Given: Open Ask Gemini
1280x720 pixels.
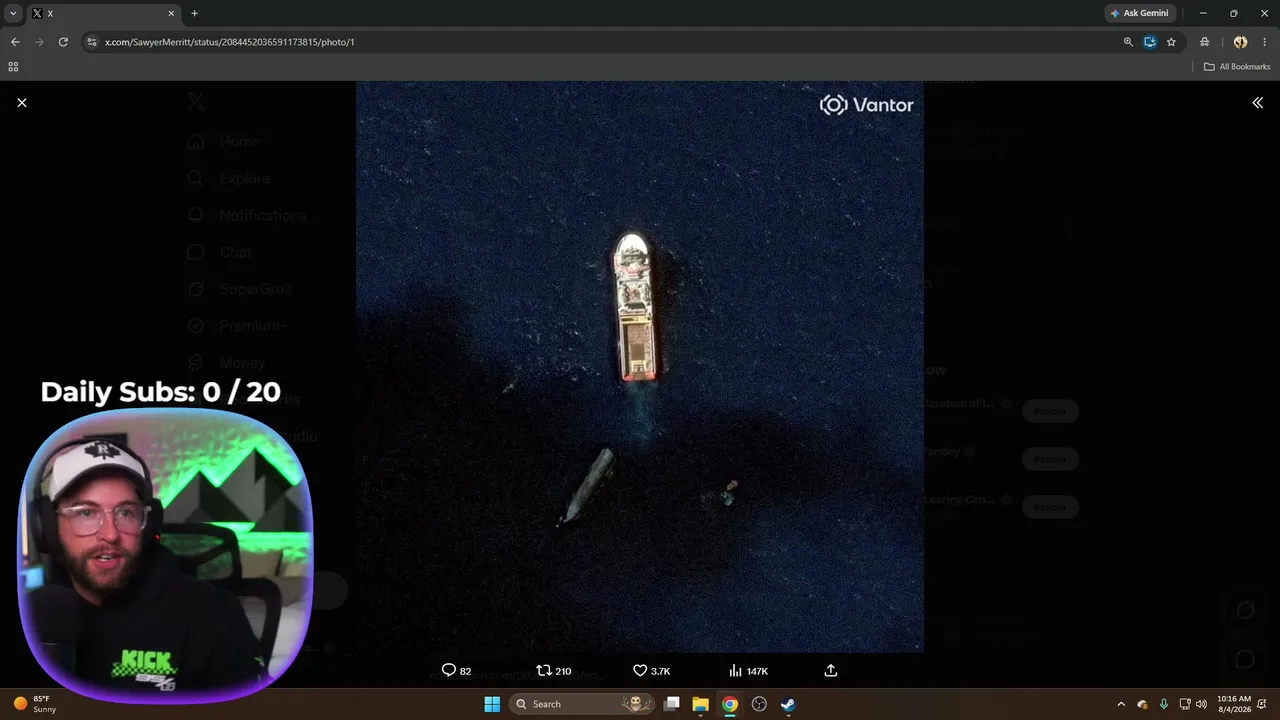Looking at the screenshot, I should [x=1139, y=13].
